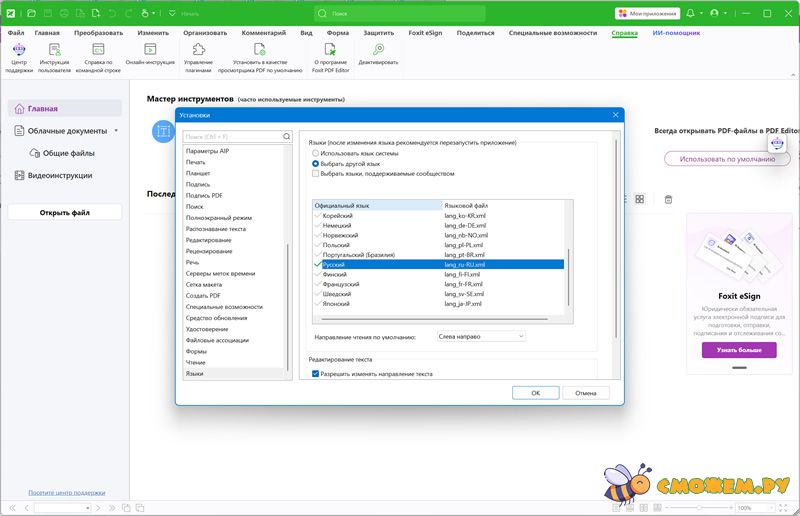This screenshot has width=800, height=516.
Task: Enable 'Выбрать языки, поддерживаемые сообществом' checkbox
Action: 317,173
